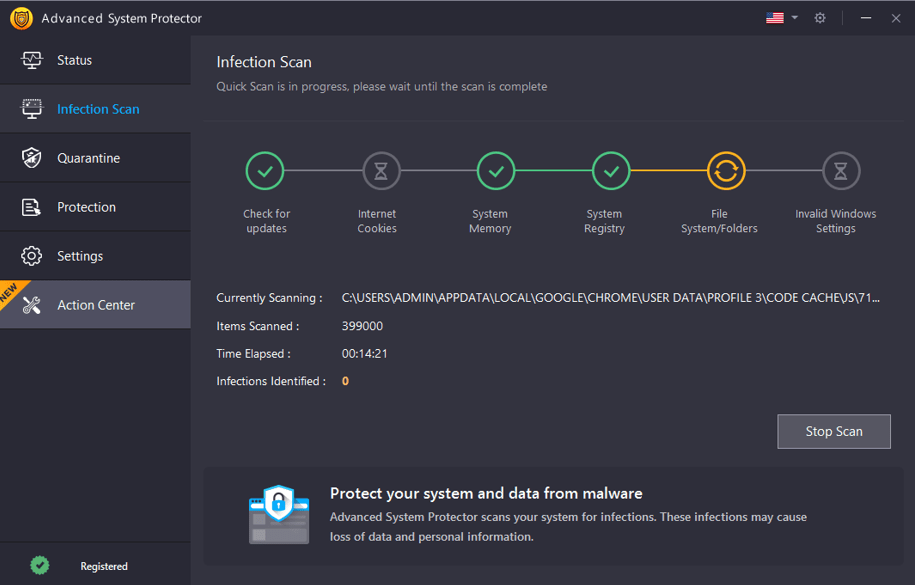Open the Status section in sidebar
Viewport: 915px width, 585px height.
(95, 60)
